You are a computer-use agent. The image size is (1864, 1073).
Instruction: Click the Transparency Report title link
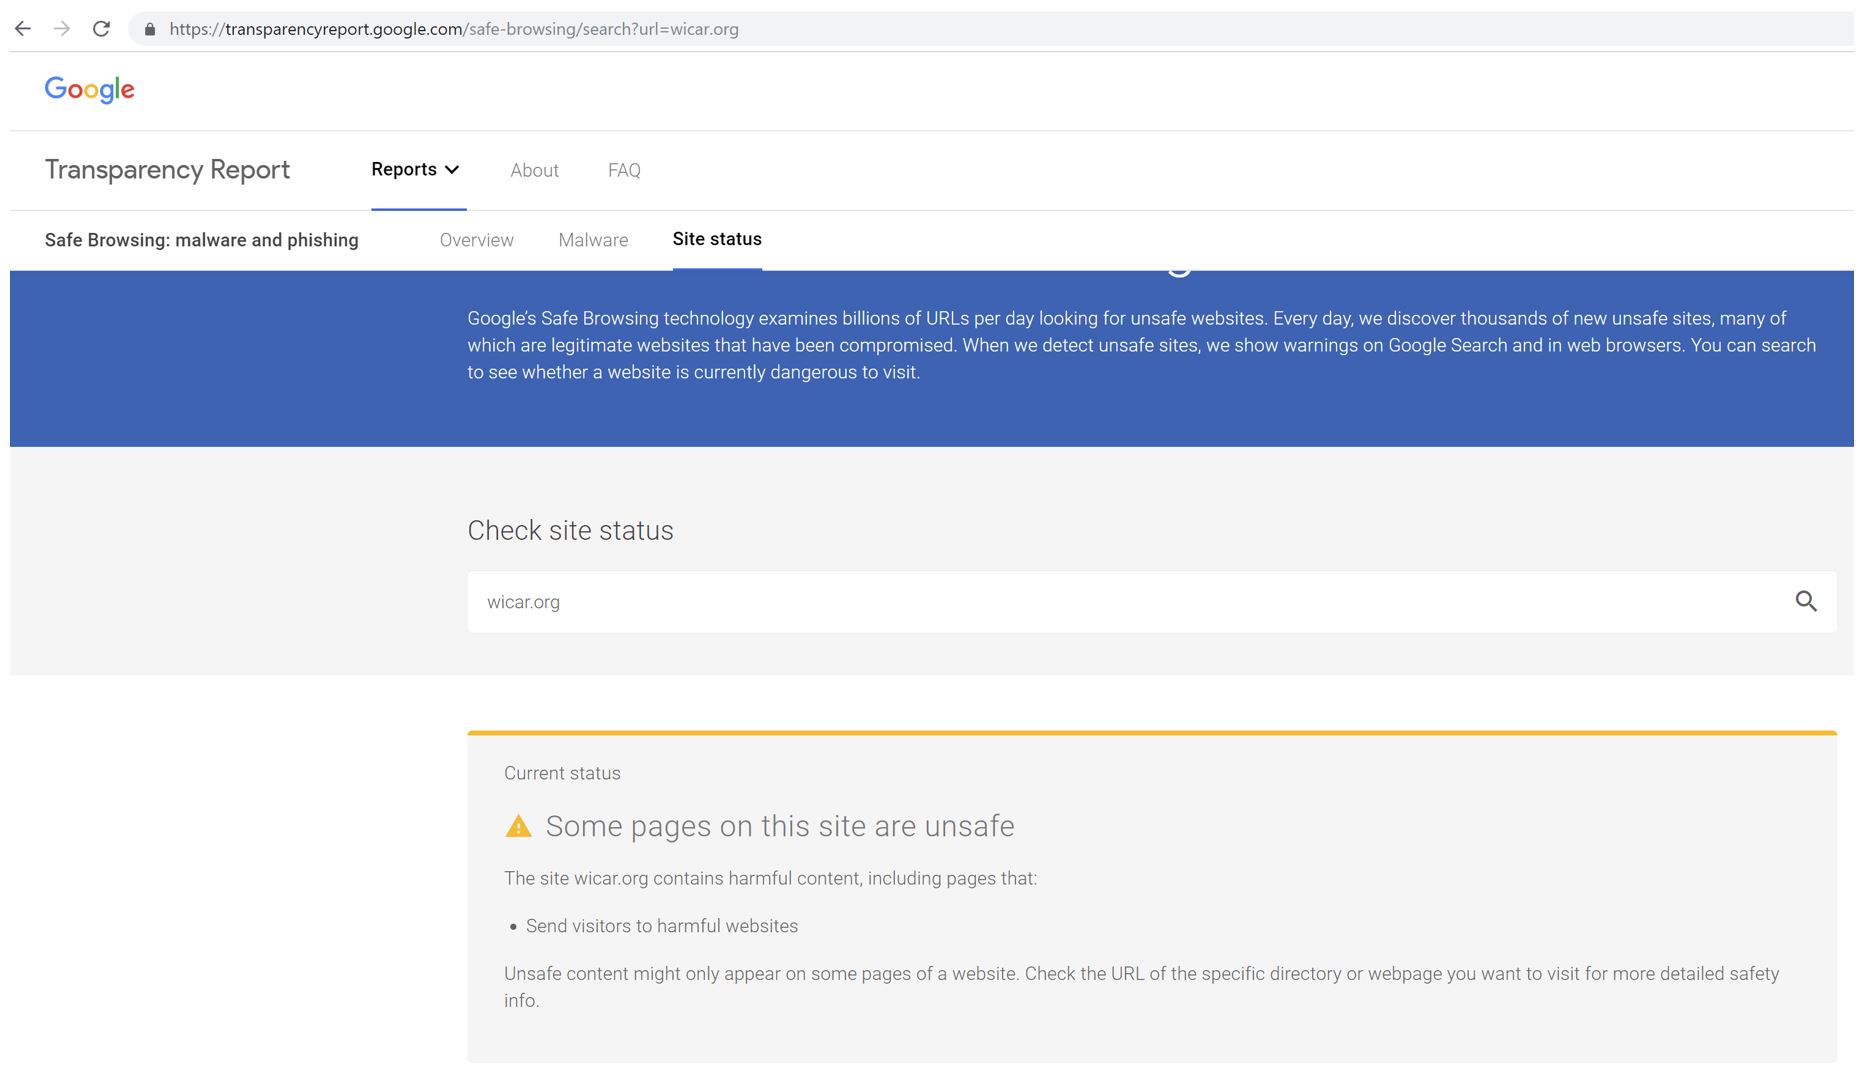click(167, 170)
